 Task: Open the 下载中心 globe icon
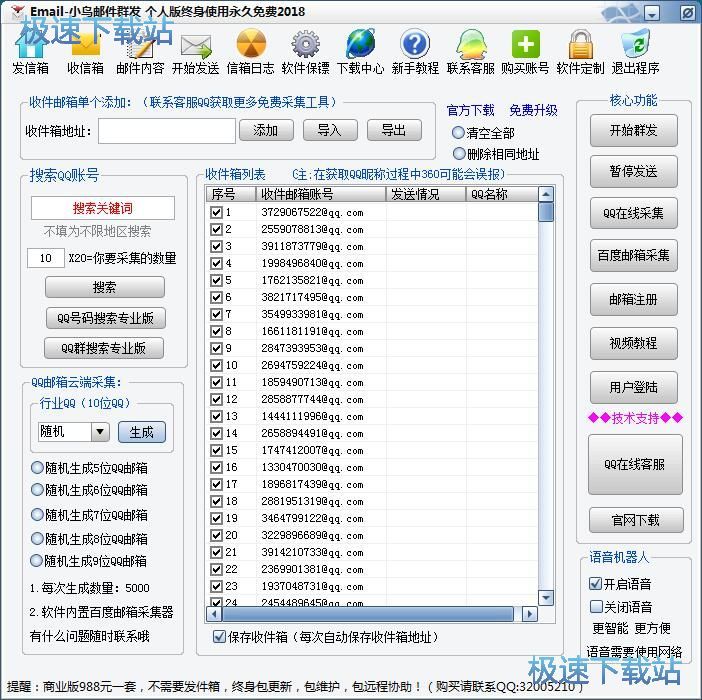360,52
